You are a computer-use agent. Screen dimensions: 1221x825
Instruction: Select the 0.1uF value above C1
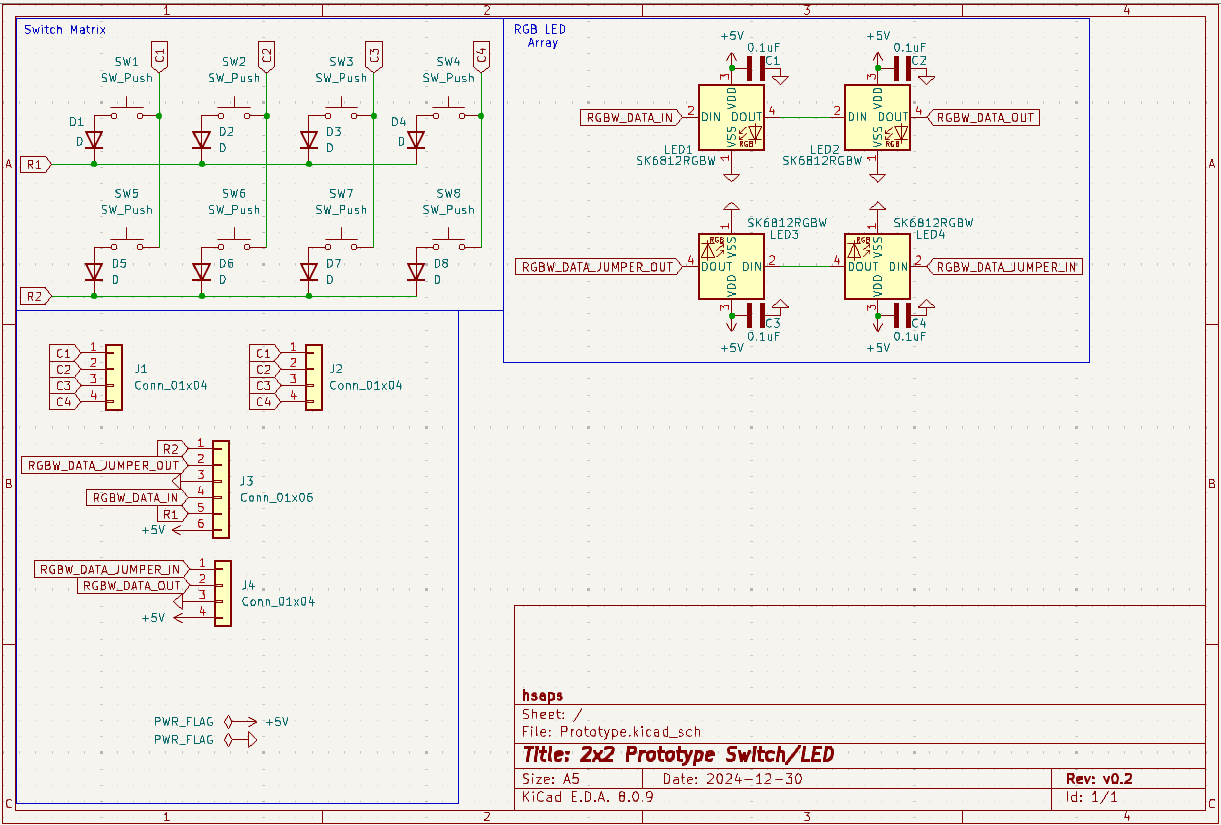pyautogui.click(x=766, y=47)
